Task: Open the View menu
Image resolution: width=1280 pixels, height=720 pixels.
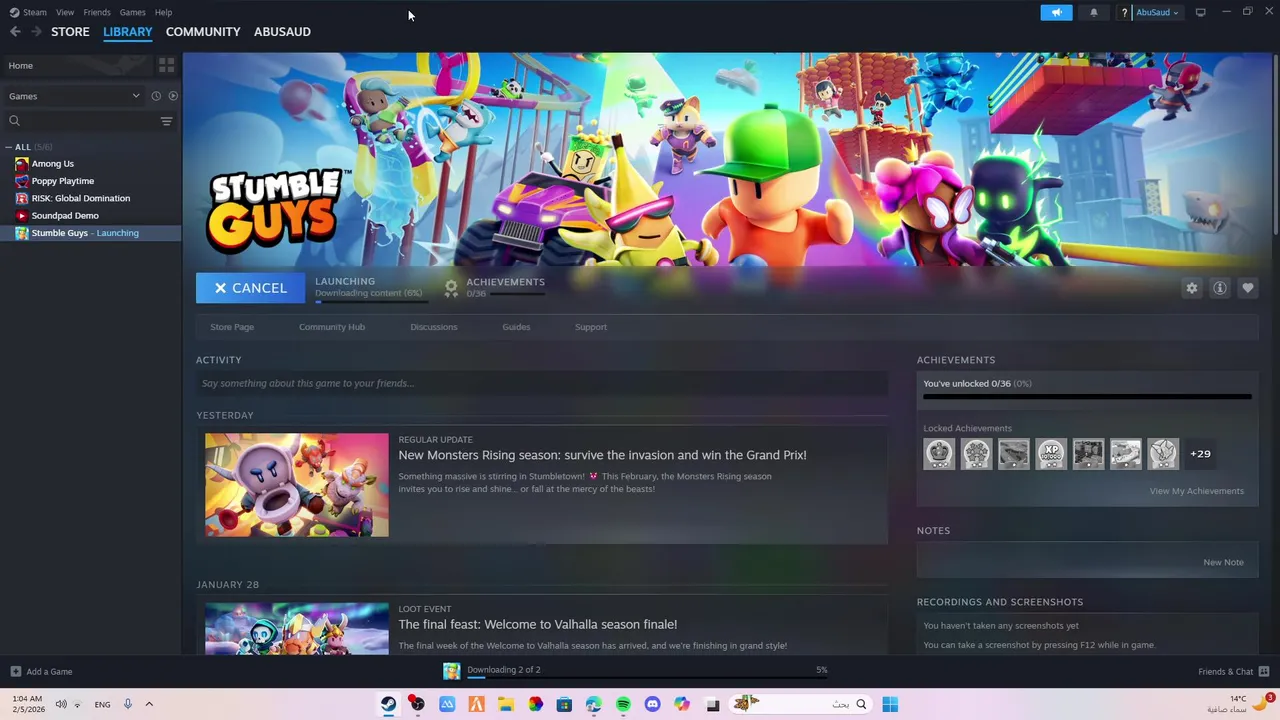Action: (65, 12)
